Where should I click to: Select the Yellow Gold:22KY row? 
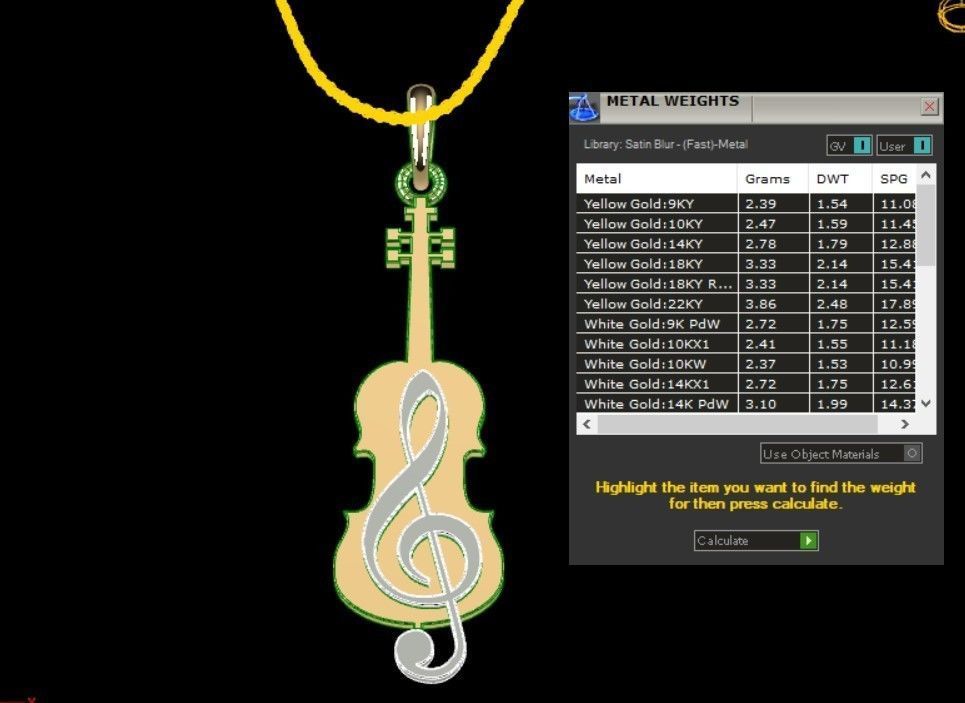pyautogui.click(x=746, y=303)
